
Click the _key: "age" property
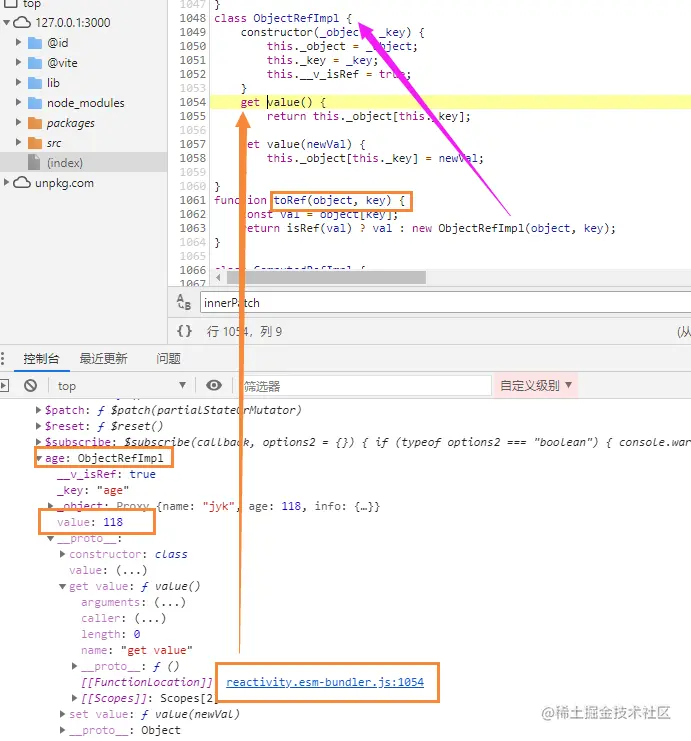coord(93,490)
